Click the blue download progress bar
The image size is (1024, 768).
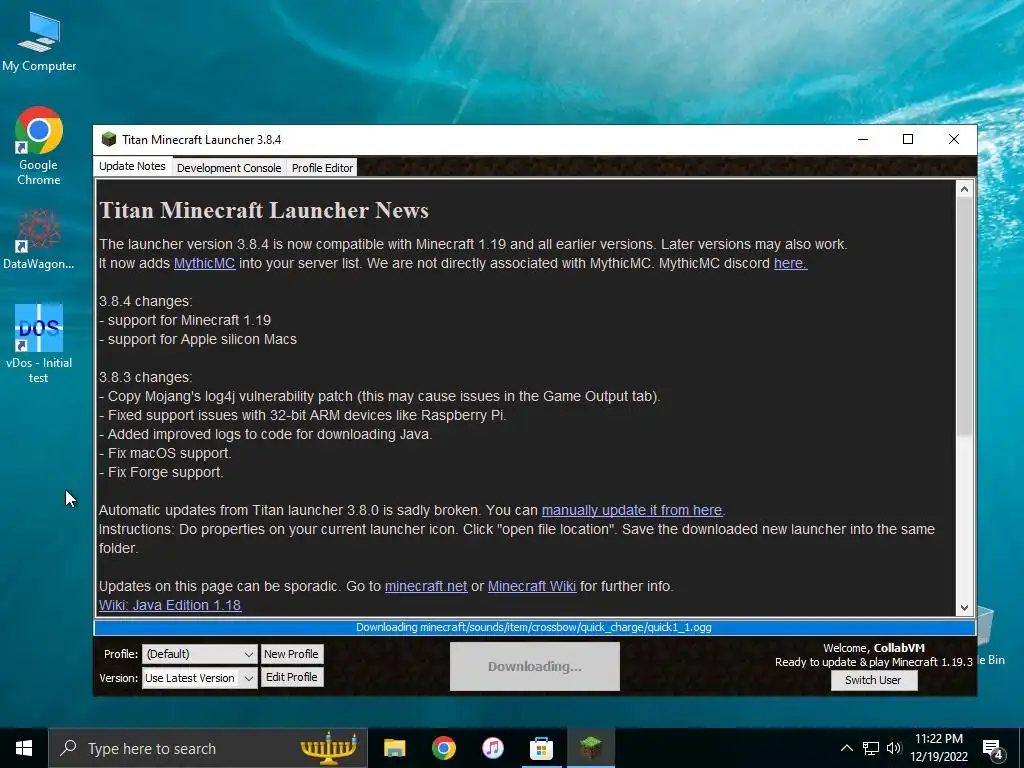click(535, 627)
